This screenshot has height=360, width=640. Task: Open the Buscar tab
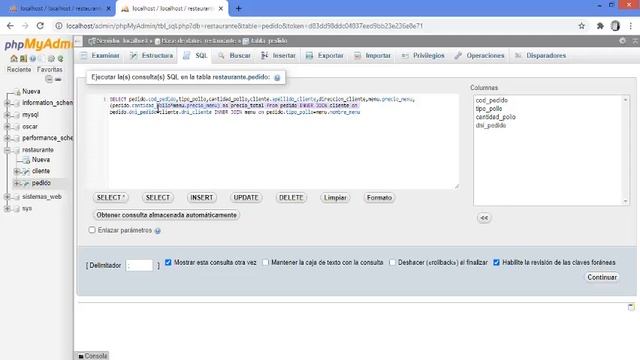[x=235, y=56]
